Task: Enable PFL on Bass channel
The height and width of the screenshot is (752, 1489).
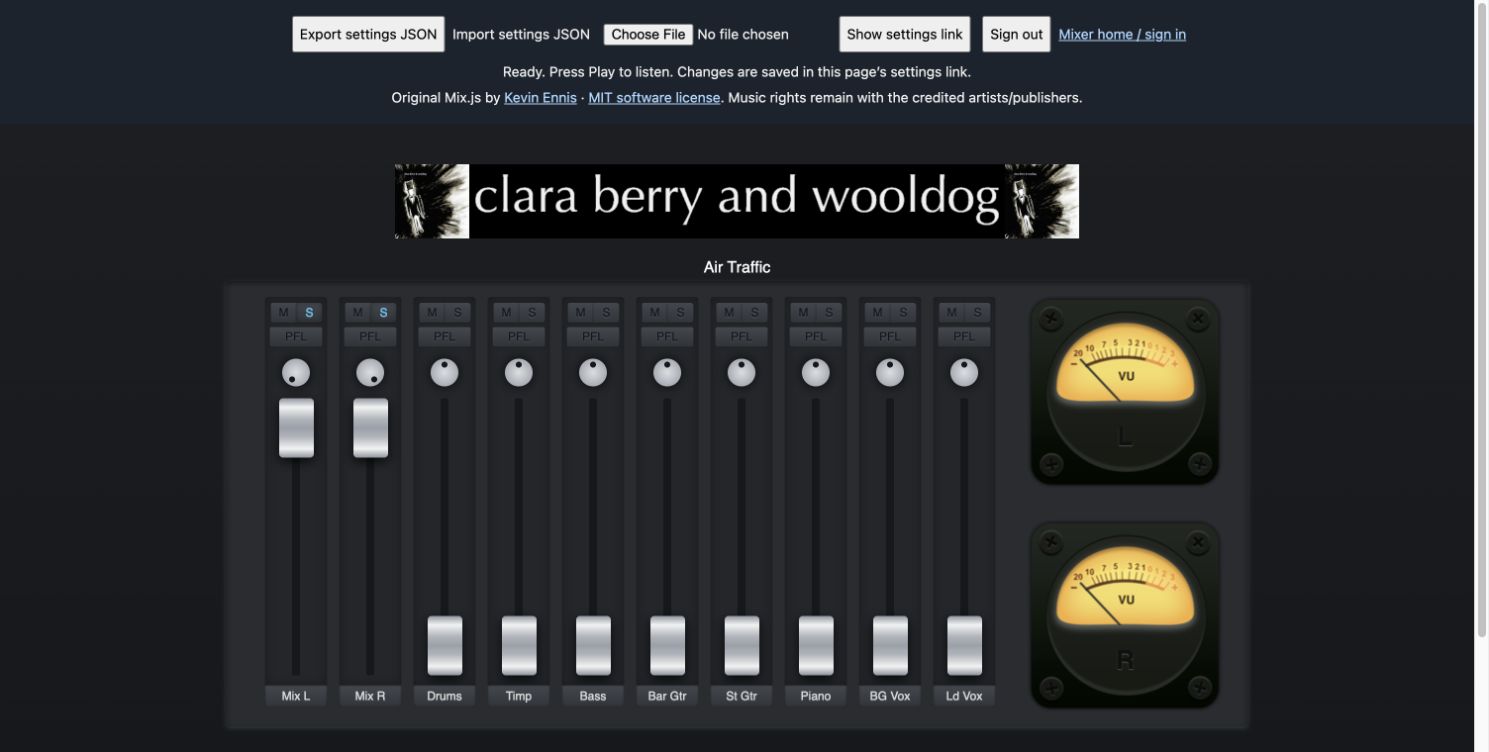Action: [593, 336]
